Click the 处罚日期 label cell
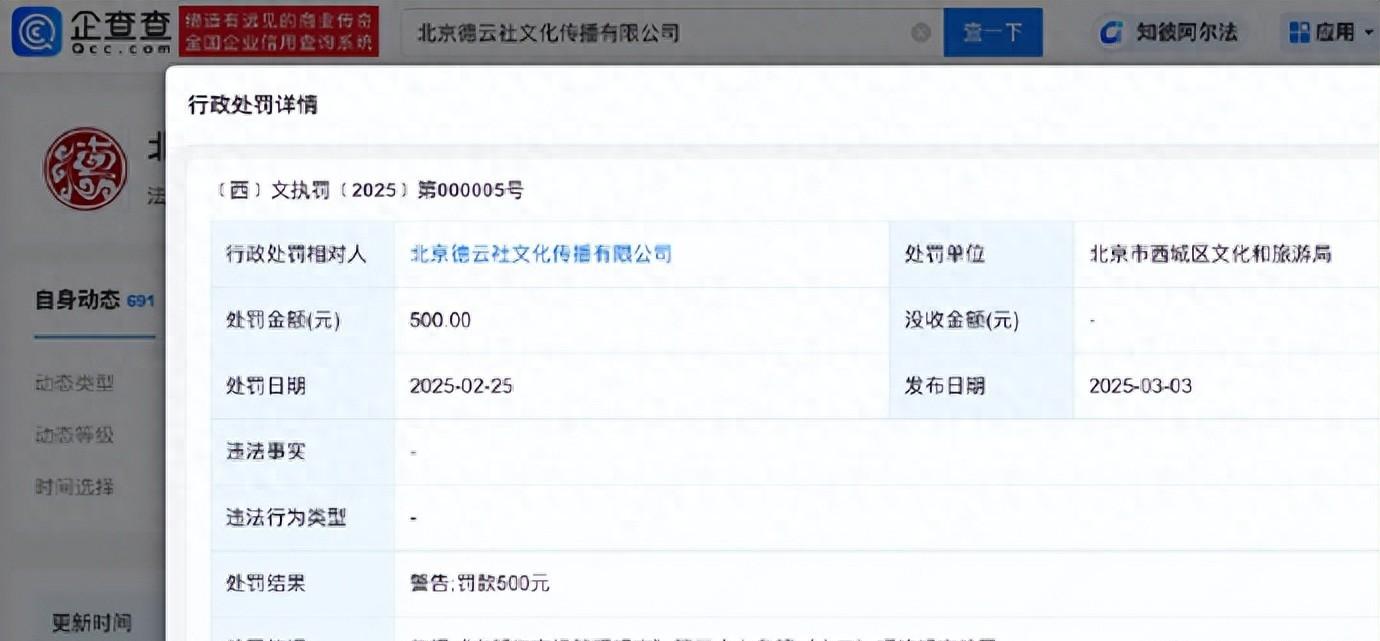 coord(304,386)
